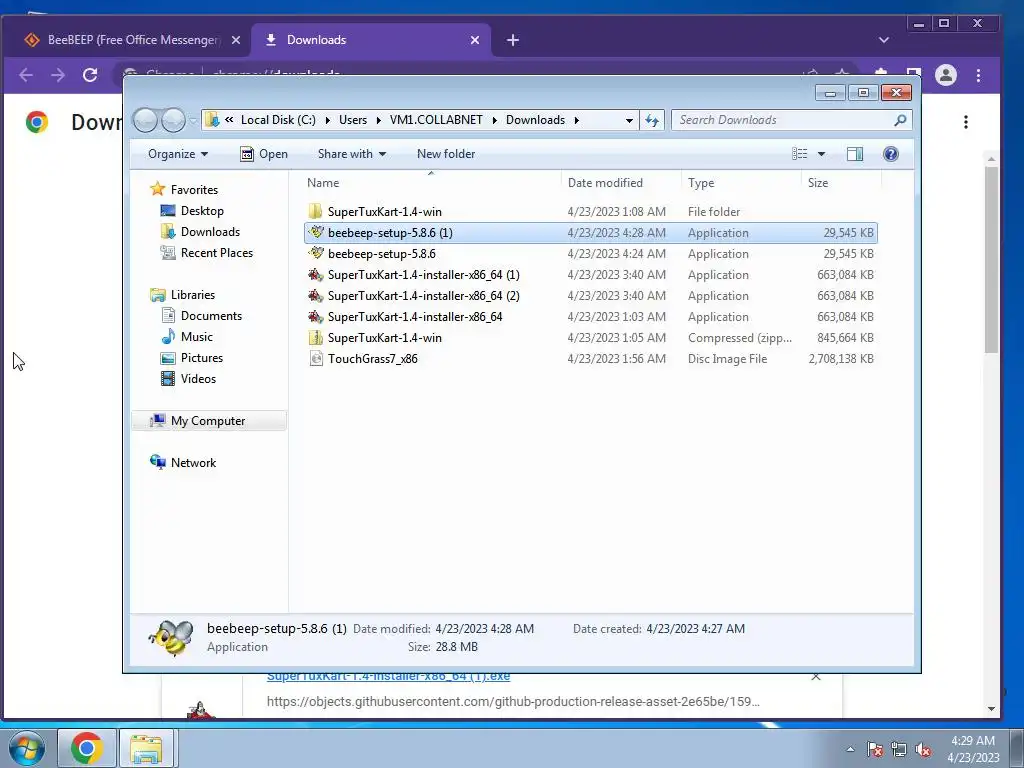Click the Explorer forward navigation button
The width and height of the screenshot is (1024, 768).
174,120
